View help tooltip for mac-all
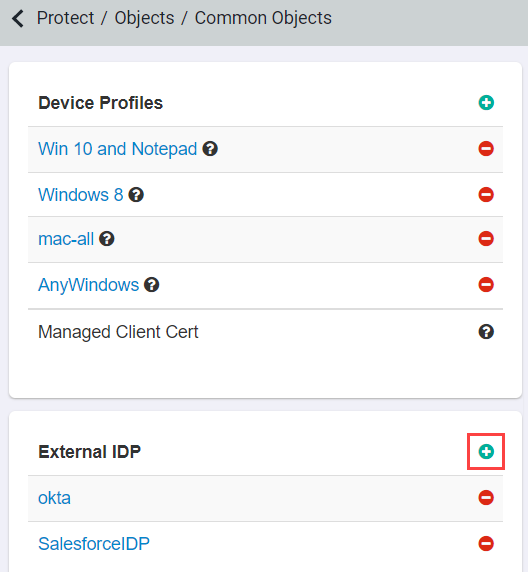528x572 pixels. click(x=107, y=239)
